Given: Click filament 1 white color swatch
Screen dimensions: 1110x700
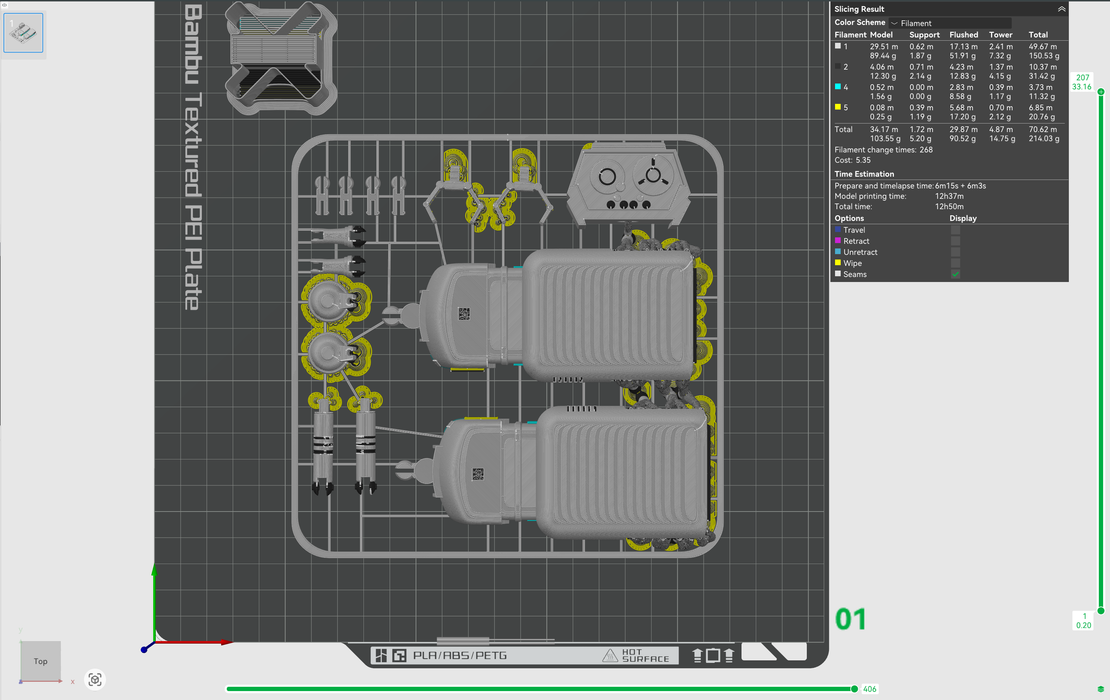Looking at the screenshot, I should pos(839,46).
